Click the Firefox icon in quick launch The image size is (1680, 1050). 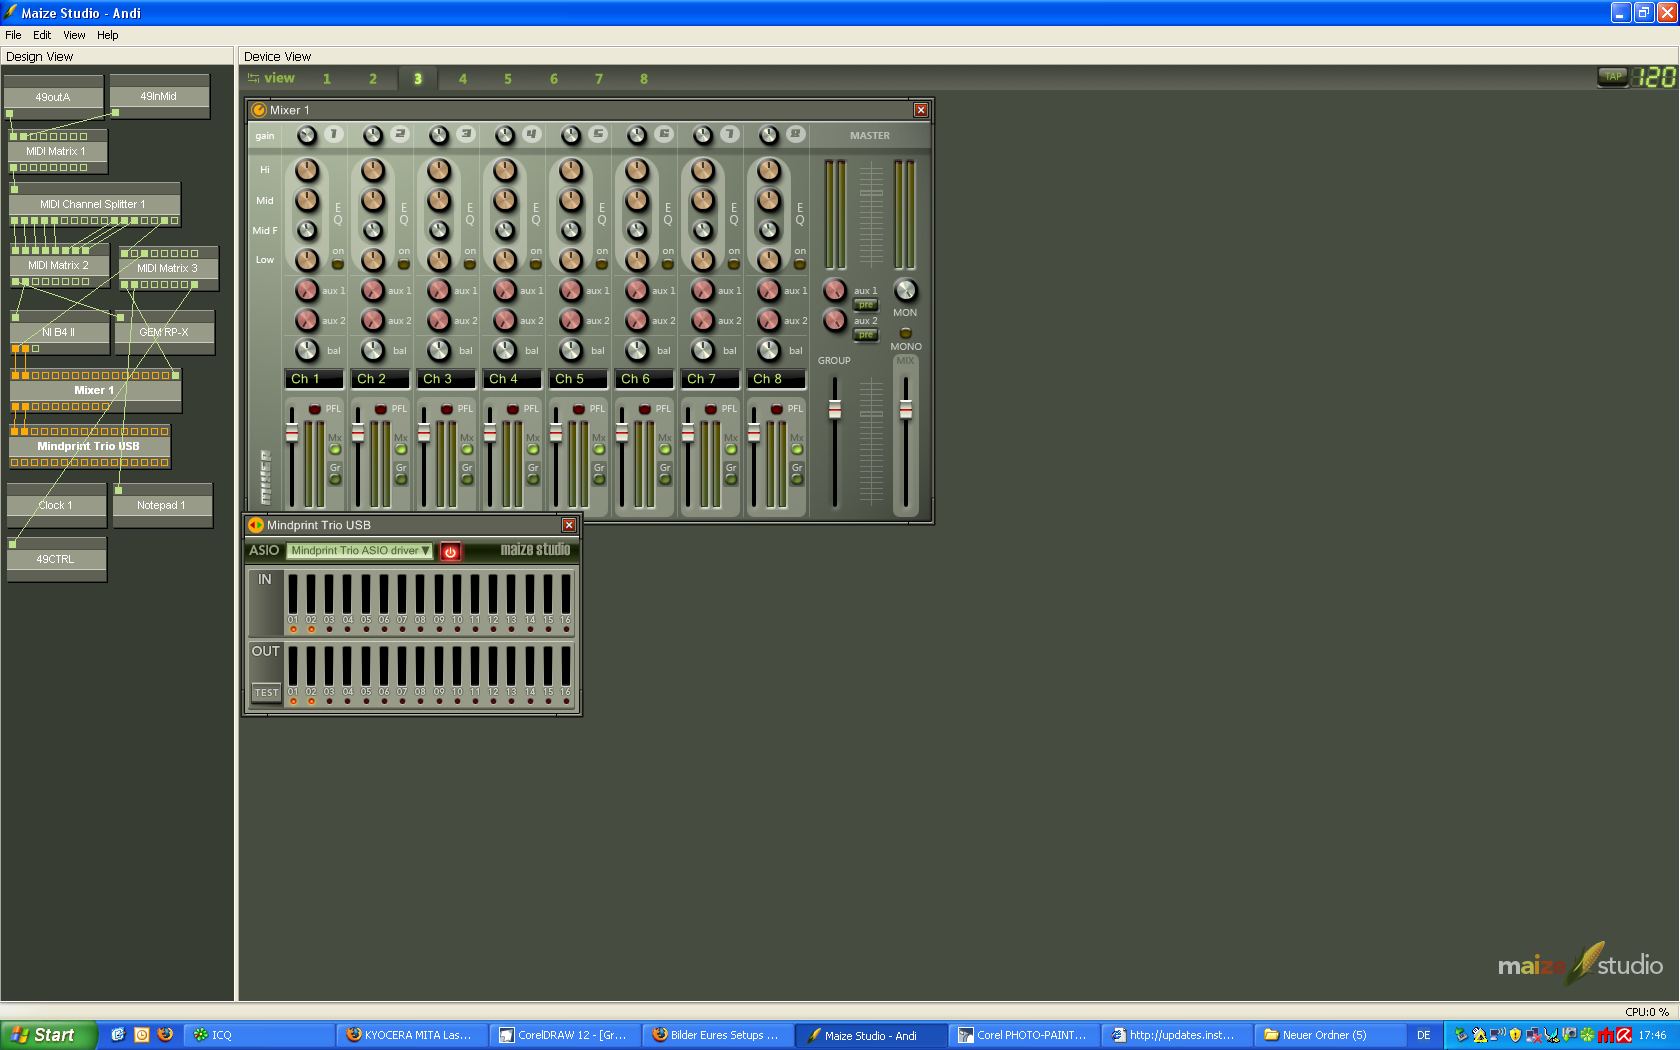165,1035
